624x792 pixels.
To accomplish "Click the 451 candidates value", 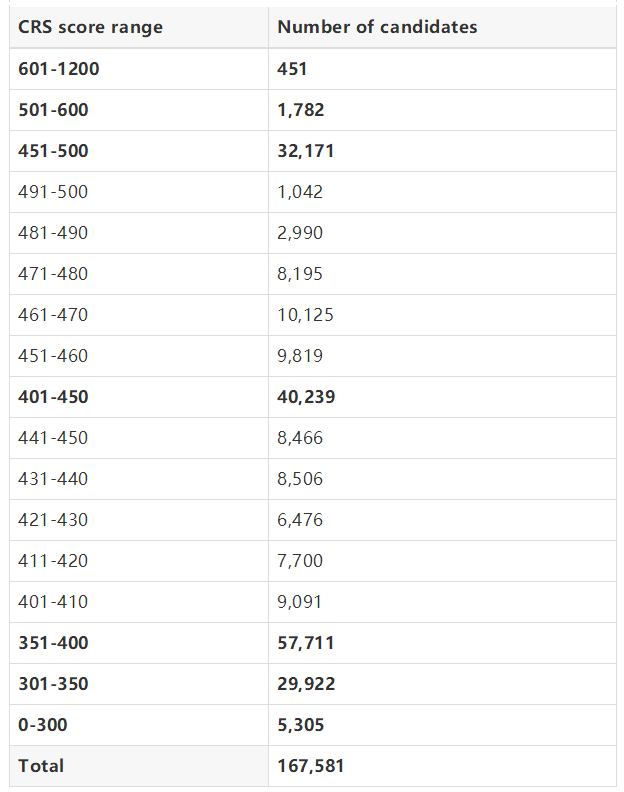I will [x=293, y=69].
